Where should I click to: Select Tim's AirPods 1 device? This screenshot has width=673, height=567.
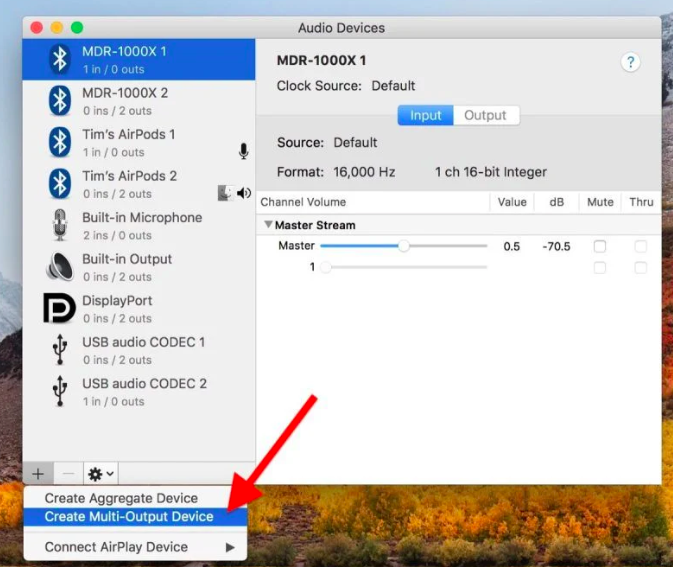(139, 143)
